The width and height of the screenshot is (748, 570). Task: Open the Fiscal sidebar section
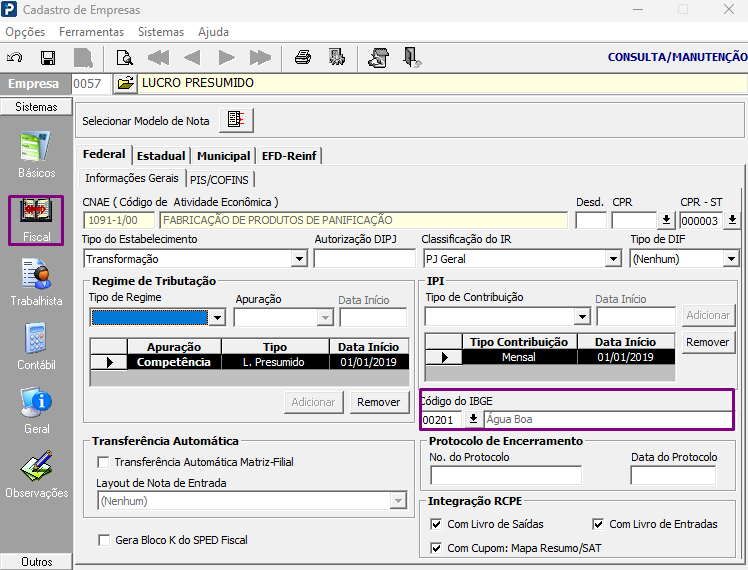(x=36, y=220)
